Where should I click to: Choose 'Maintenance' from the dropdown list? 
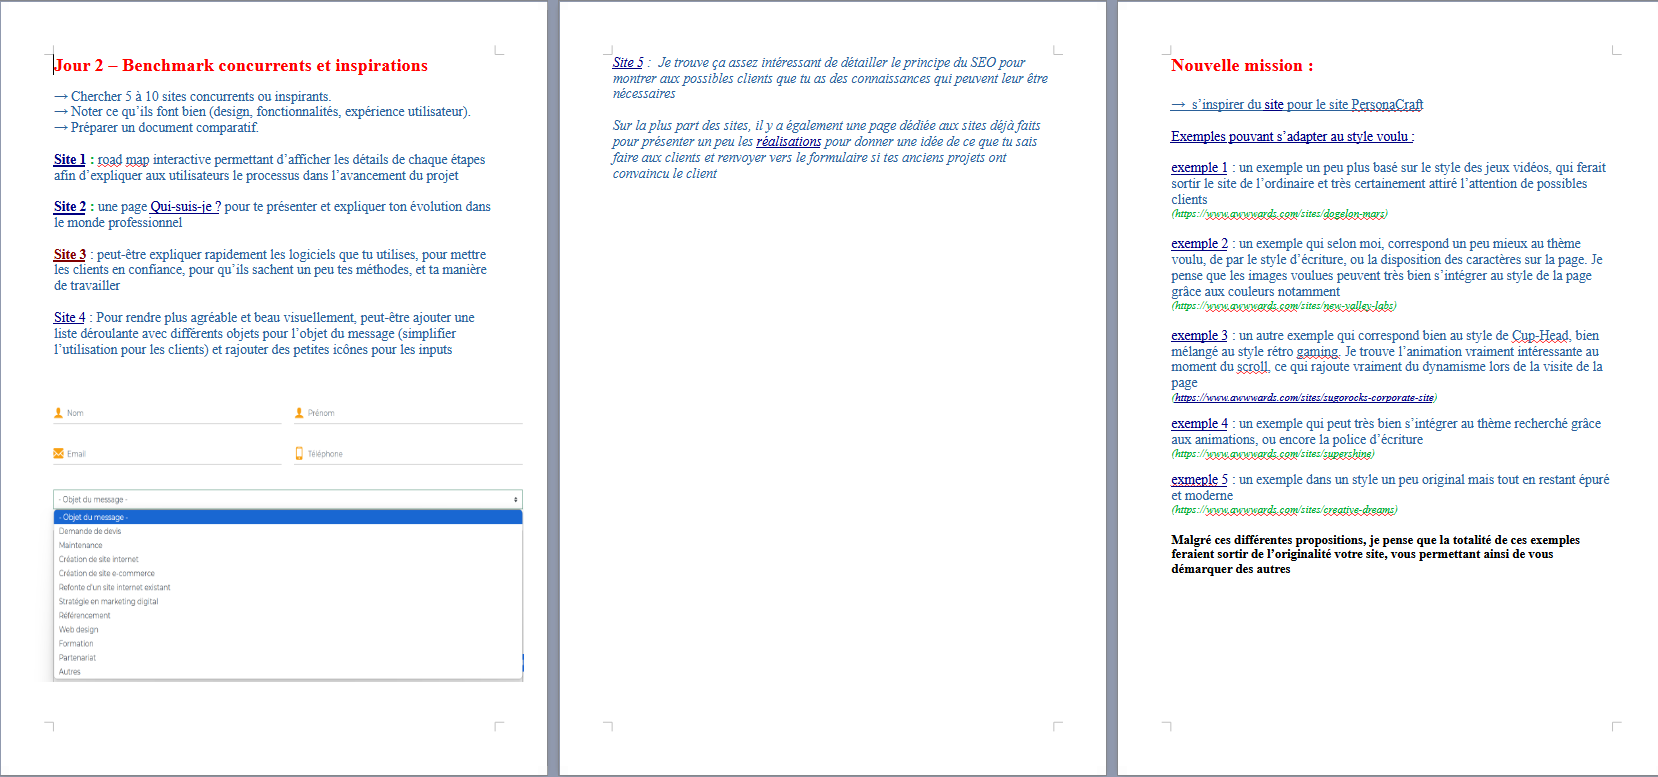click(x=81, y=545)
